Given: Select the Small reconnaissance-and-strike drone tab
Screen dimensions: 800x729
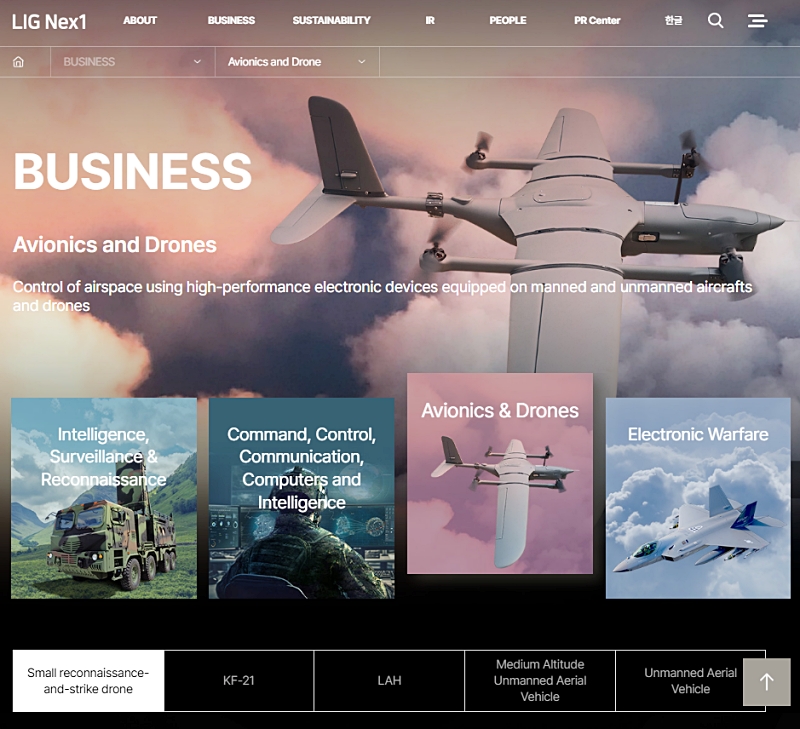Looking at the screenshot, I should [x=88, y=681].
